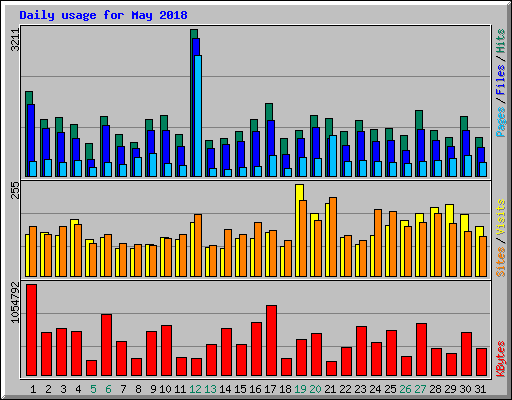Viewport: 512px width, 400px height.
Task: Click the 'Daily usage for May 2018' title
Action: pyautogui.click(x=103, y=15)
